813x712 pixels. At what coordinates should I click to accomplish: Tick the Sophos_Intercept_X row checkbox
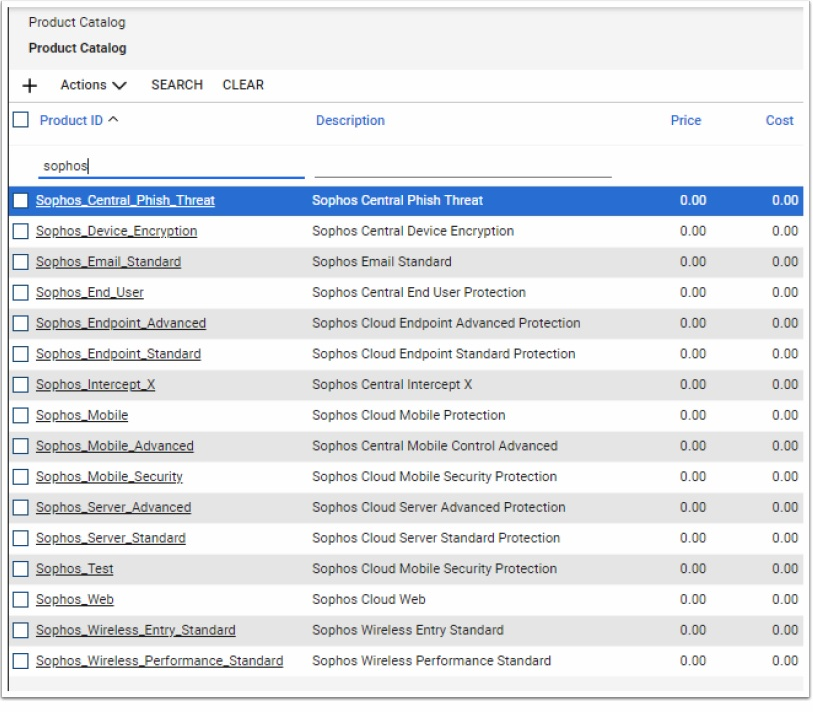[x=21, y=385]
